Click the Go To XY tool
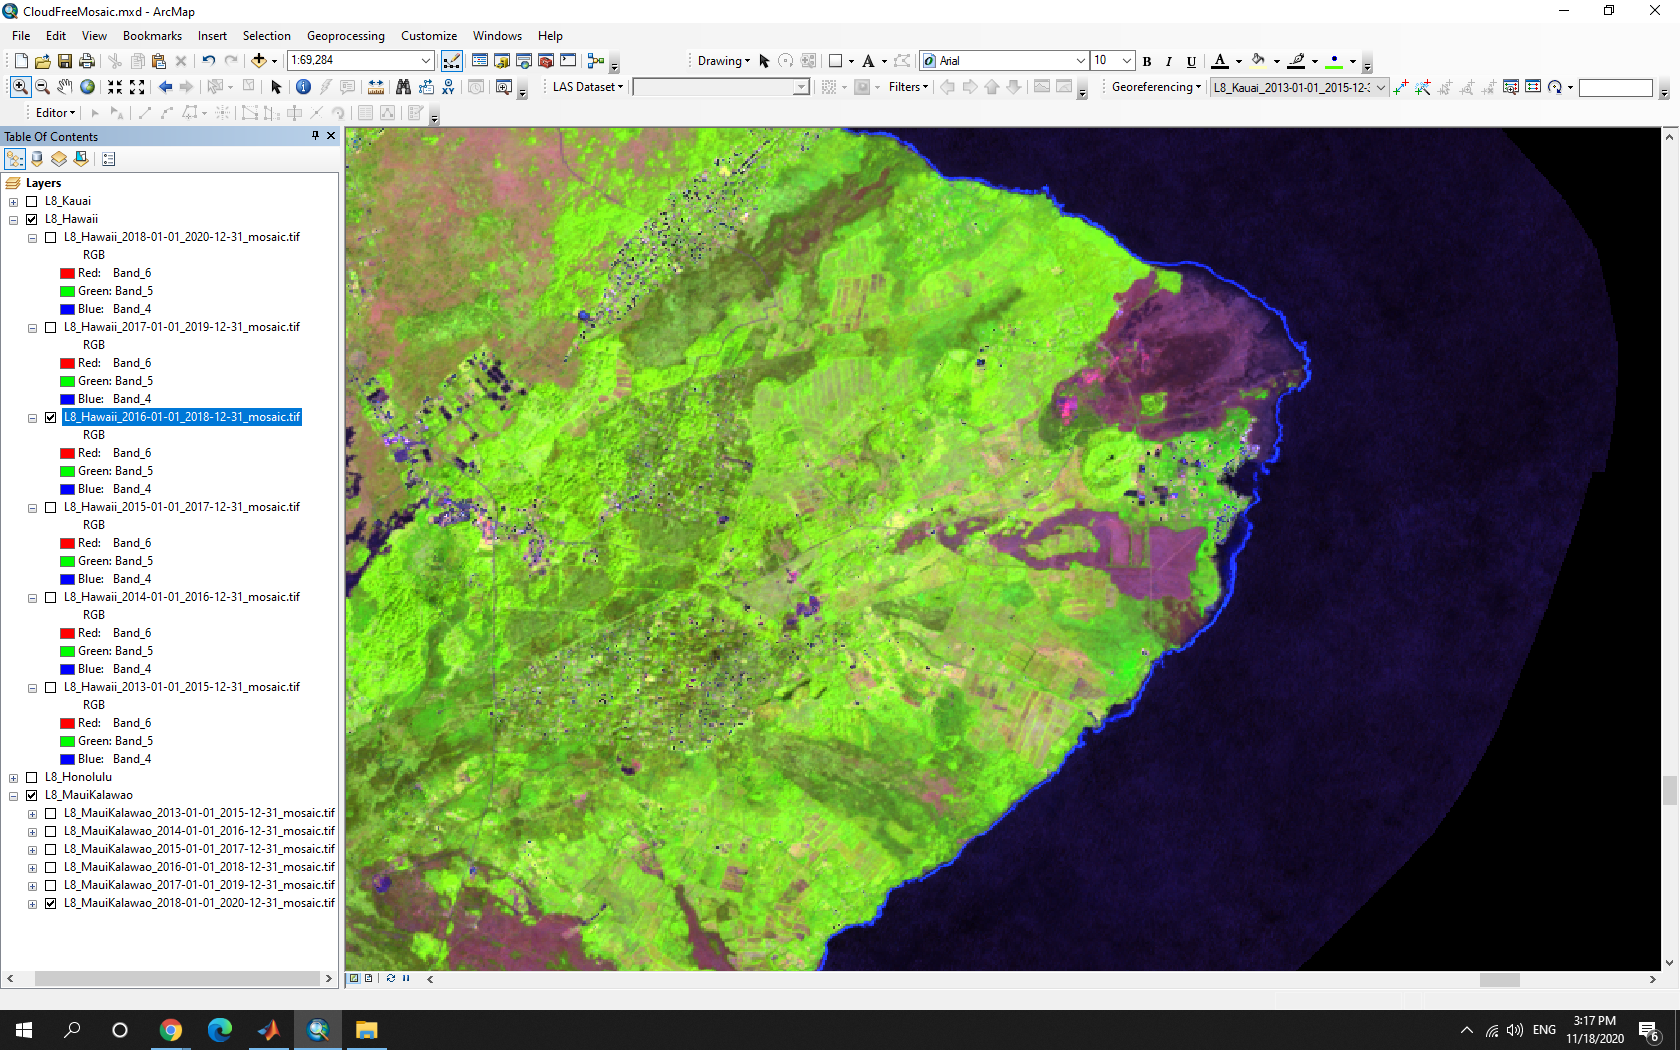Image resolution: width=1680 pixels, height=1050 pixels. [x=448, y=87]
